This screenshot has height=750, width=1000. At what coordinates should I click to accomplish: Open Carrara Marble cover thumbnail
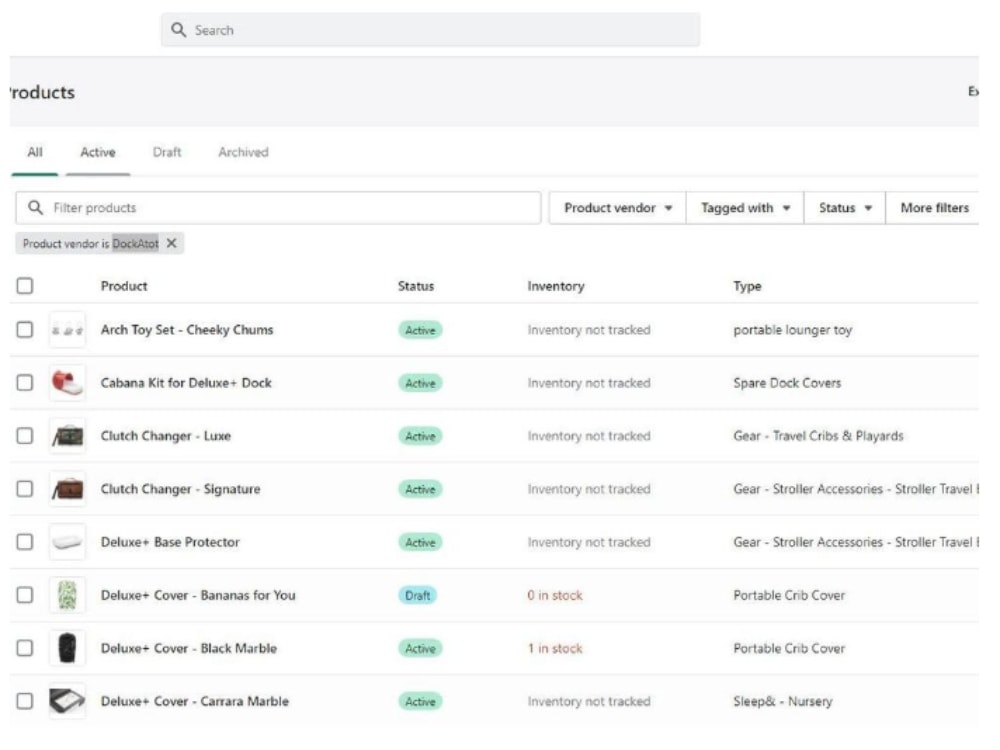coord(67,701)
